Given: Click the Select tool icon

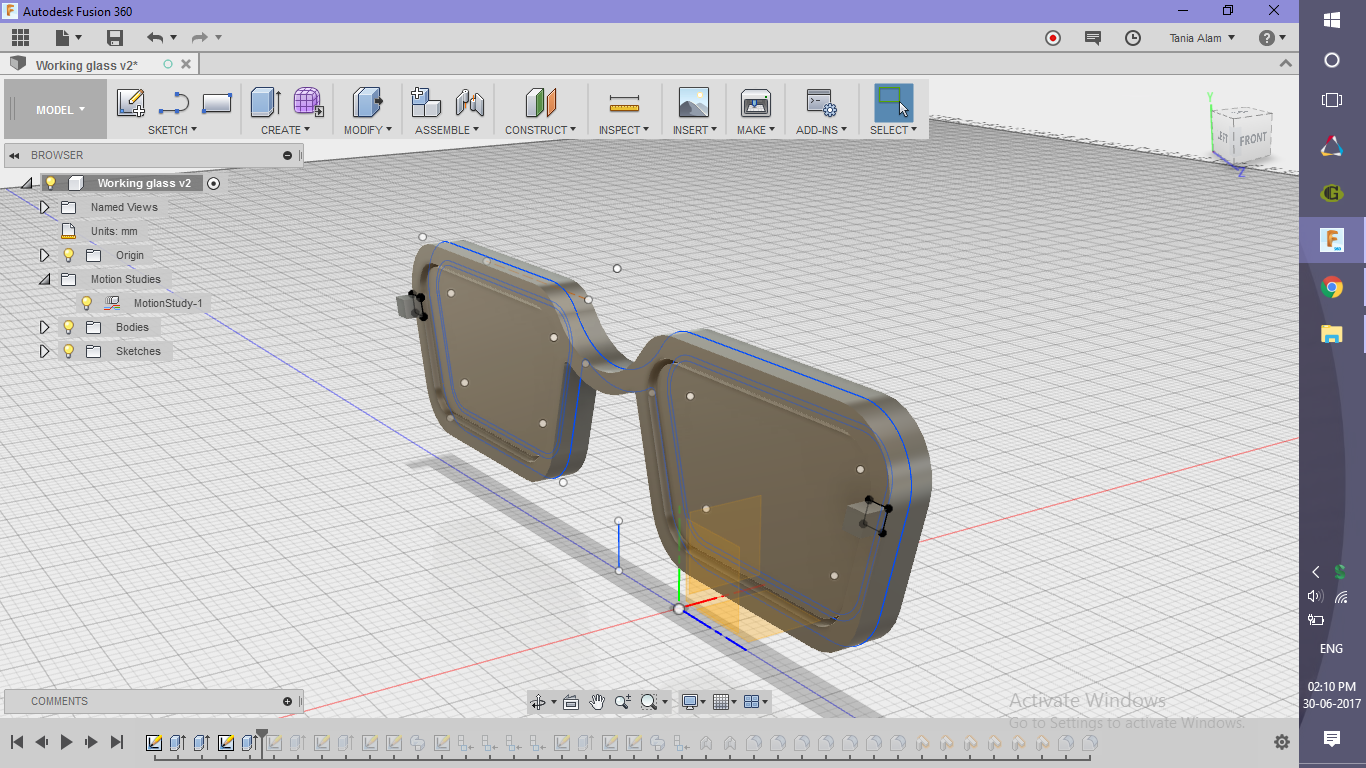Looking at the screenshot, I should point(893,103).
